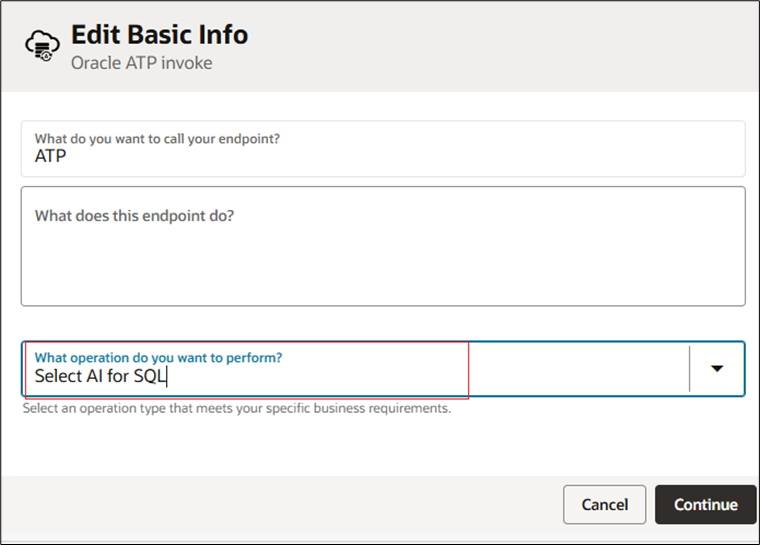Image resolution: width=760 pixels, height=545 pixels.
Task: Click the operation type helper text below dropdown
Action: [236, 408]
